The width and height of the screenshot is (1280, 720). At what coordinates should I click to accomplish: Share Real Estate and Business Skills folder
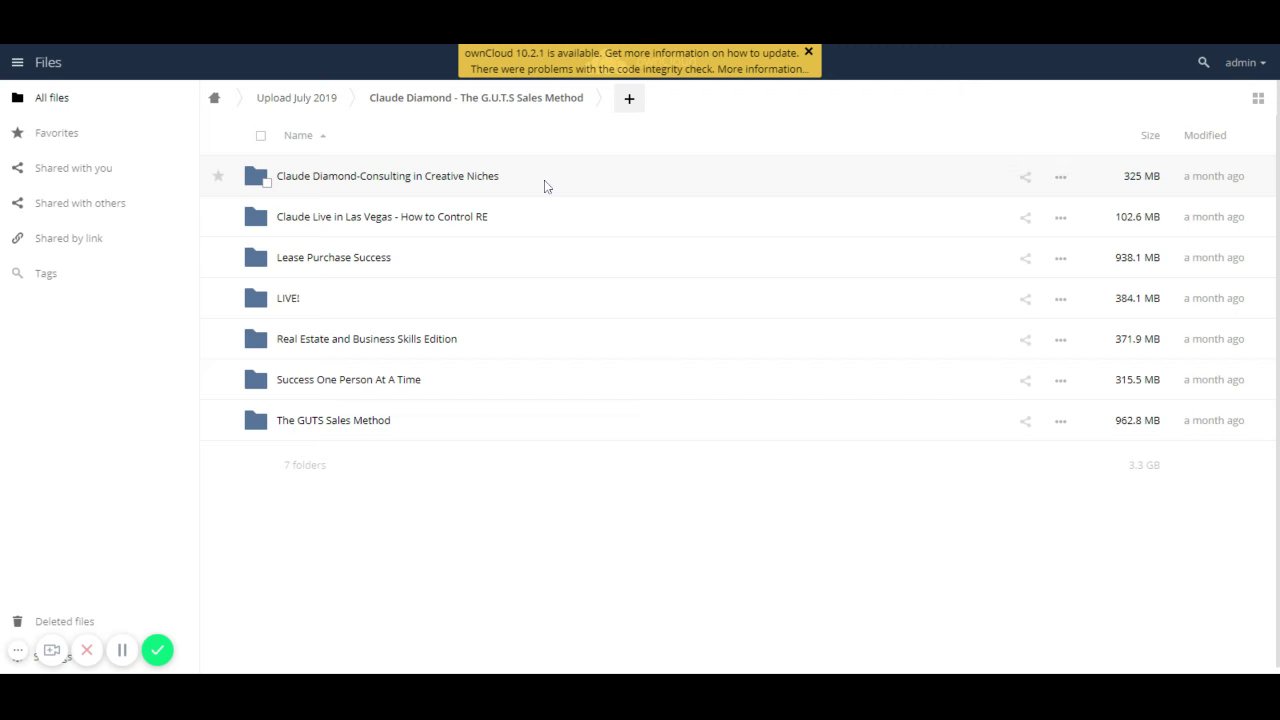tap(1025, 340)
